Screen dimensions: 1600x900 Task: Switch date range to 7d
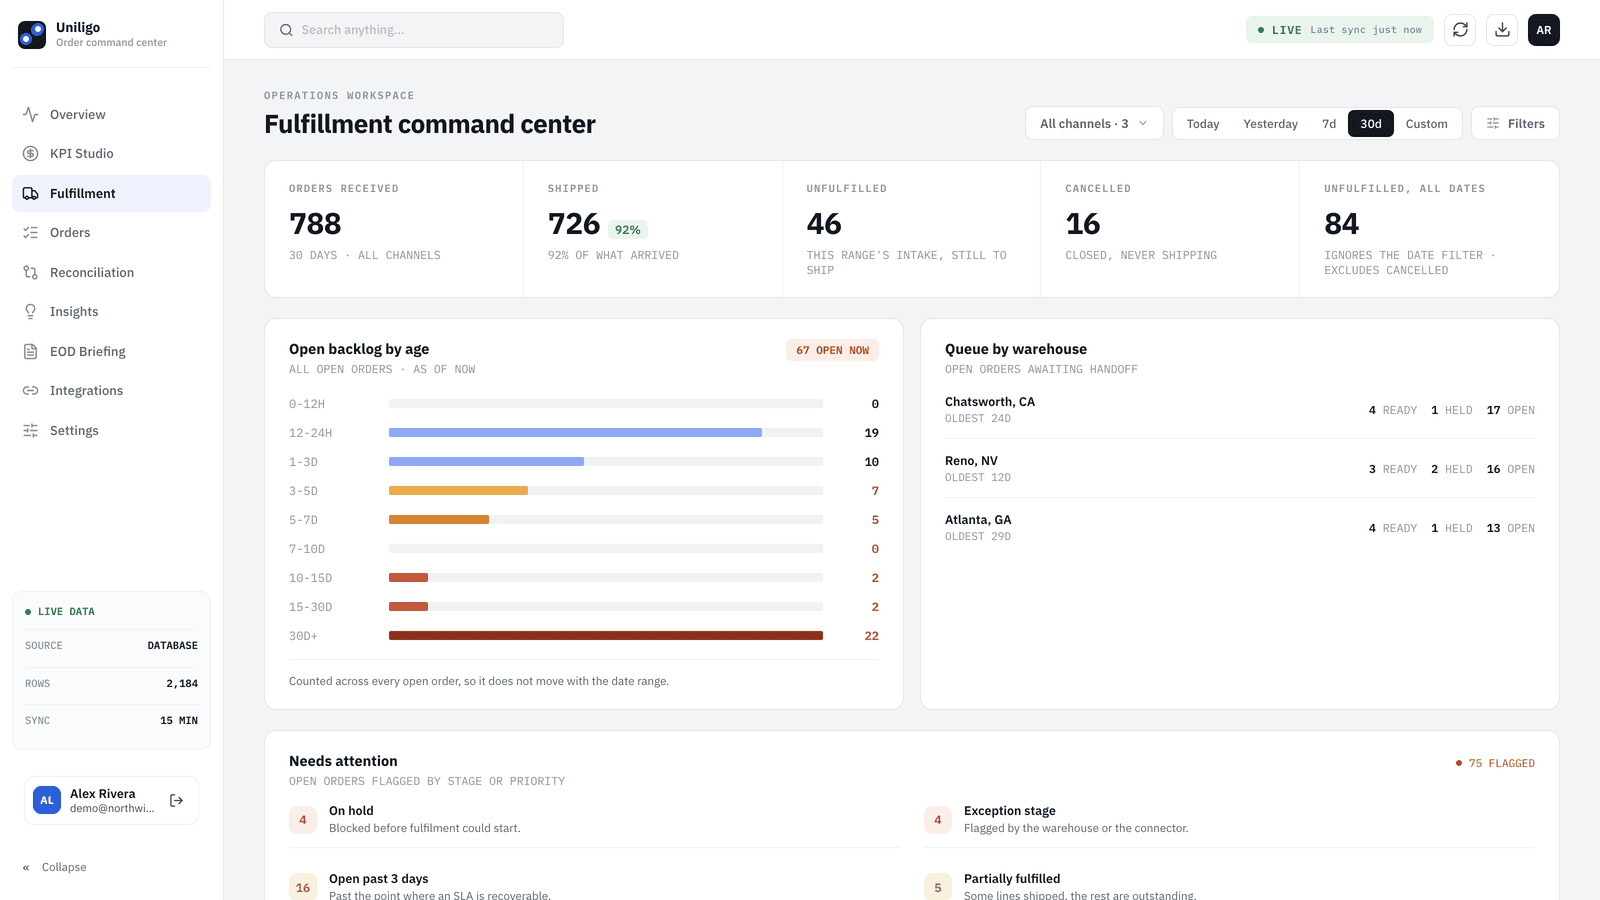tap(1329, 124)
